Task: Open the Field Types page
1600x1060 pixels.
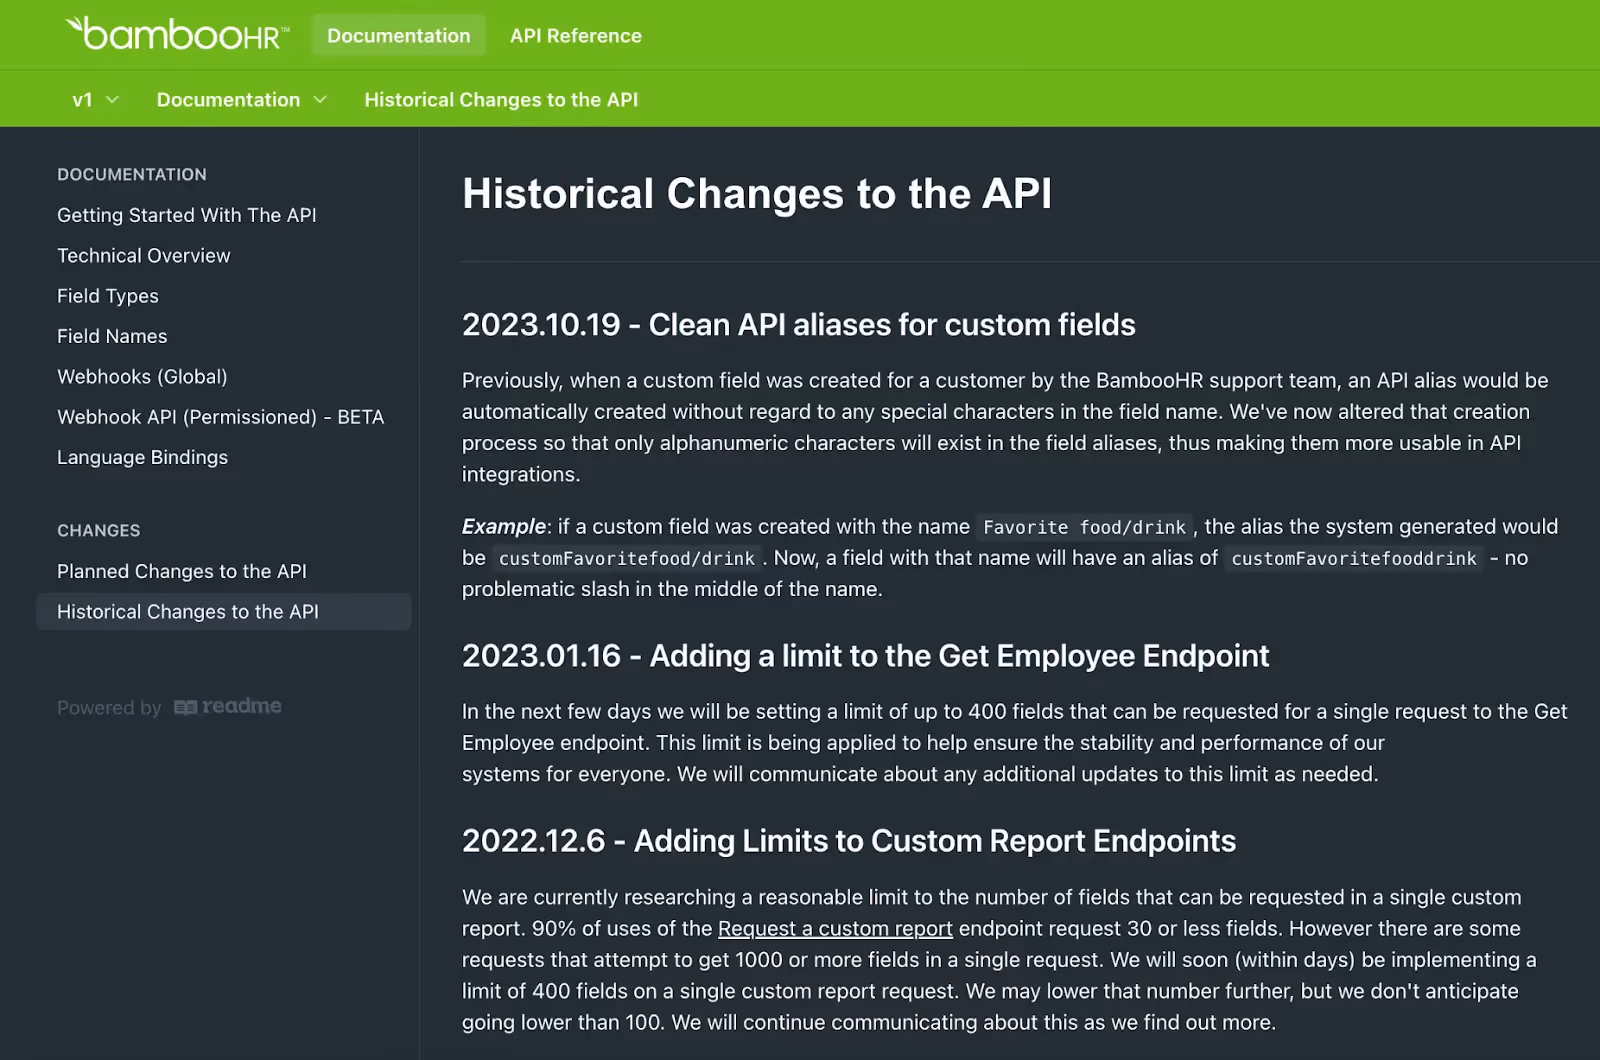Action: 108,296
